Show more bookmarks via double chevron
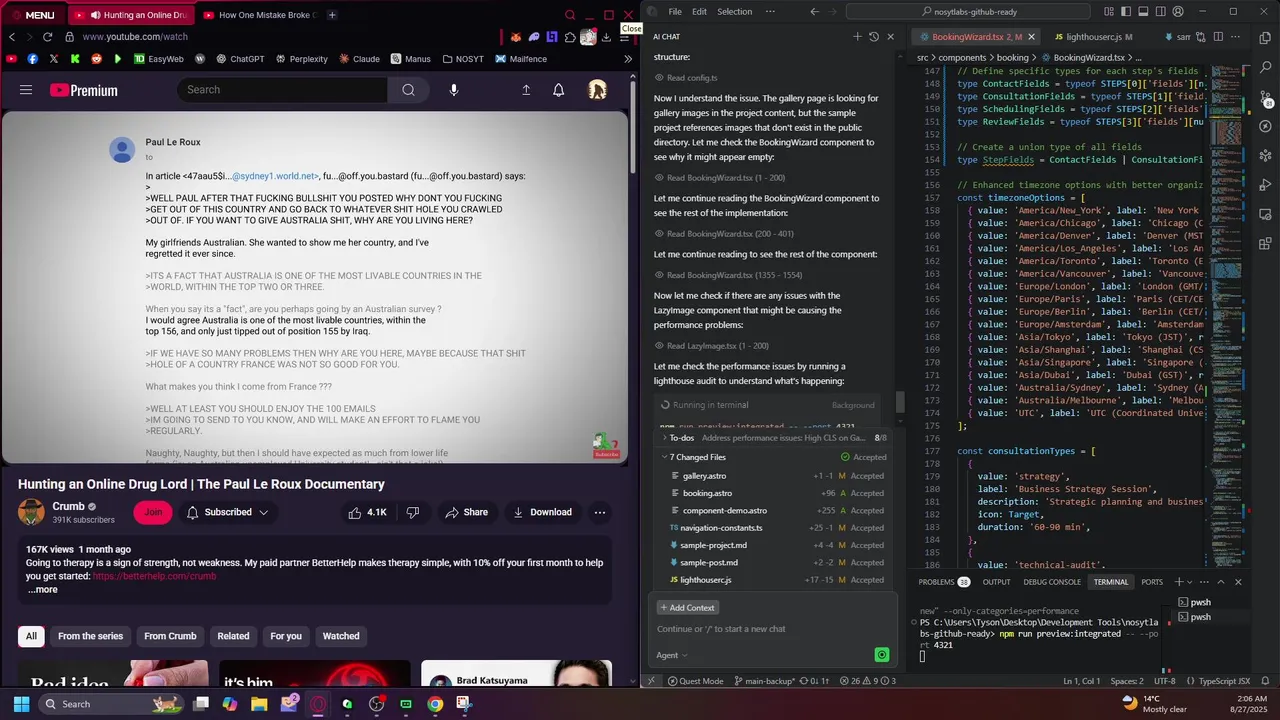1280x720 pixels. coord(628,59)
